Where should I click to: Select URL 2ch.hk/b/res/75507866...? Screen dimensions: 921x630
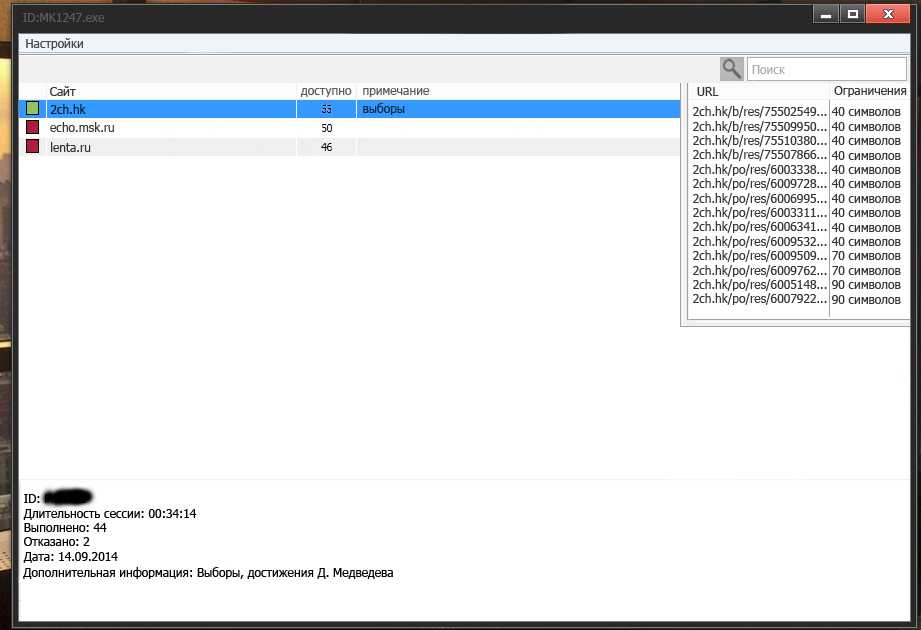click(x=759, y=155)
